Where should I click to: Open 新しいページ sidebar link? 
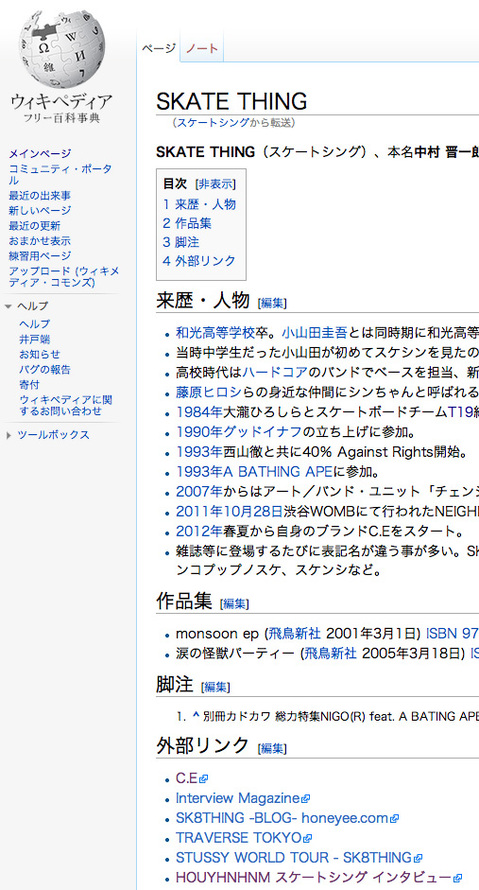[x=40, y=211]
